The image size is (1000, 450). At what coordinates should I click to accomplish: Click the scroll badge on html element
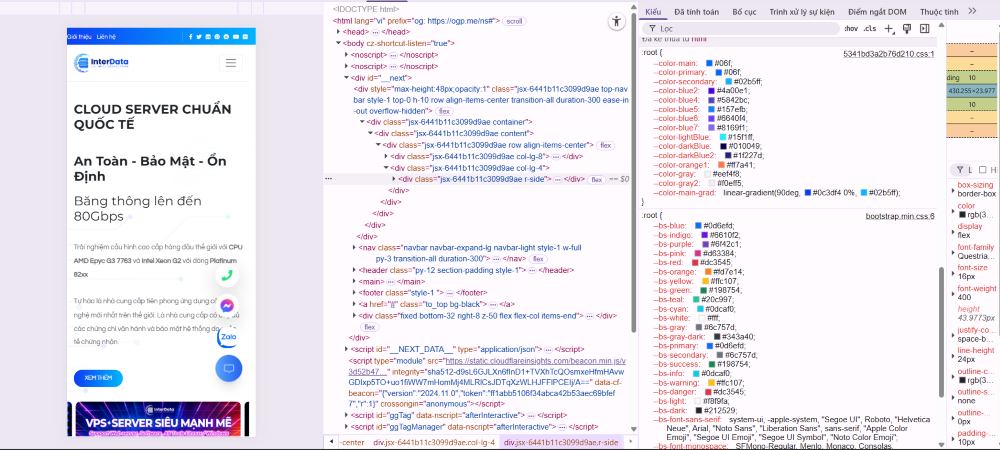pyautogui.click(x=513, y=21)
